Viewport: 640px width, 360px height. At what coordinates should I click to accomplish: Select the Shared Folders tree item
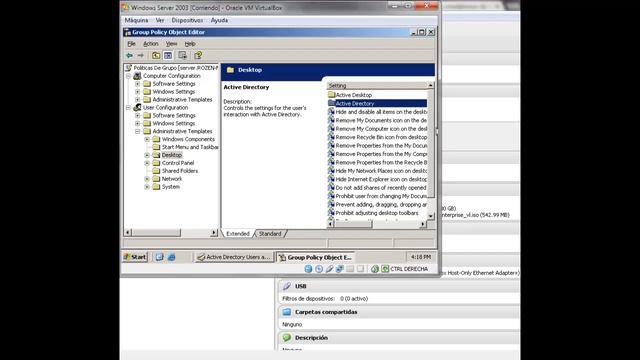pos(180,171)
